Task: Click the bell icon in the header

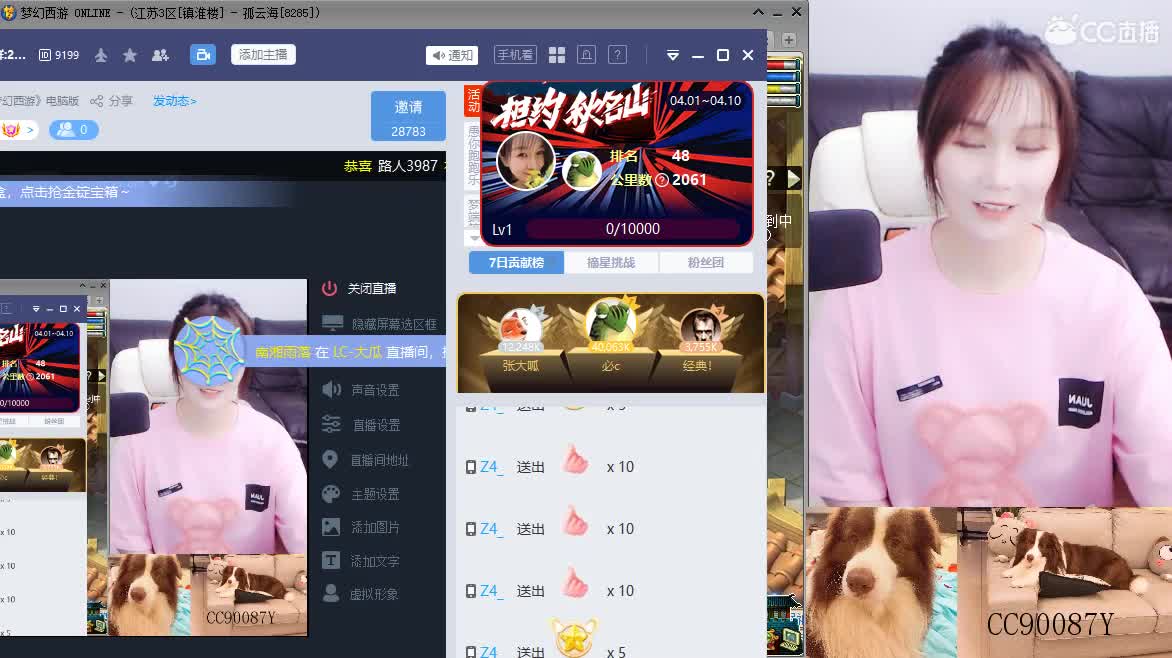Action: 587,55
